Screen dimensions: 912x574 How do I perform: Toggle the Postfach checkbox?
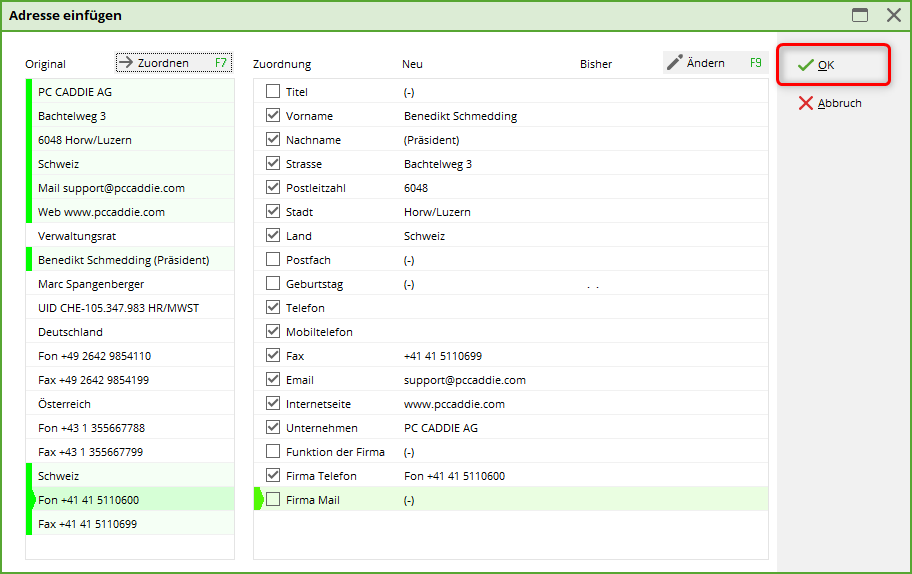pyautogui.click(x=273, y=260)
